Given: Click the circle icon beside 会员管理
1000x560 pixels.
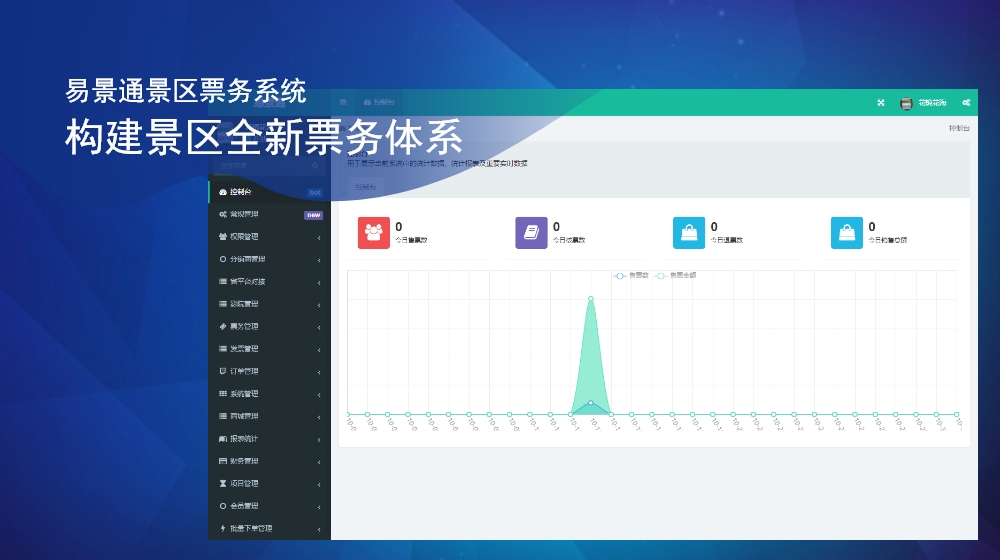Looking at the screenshot, I should click(223, 506).
